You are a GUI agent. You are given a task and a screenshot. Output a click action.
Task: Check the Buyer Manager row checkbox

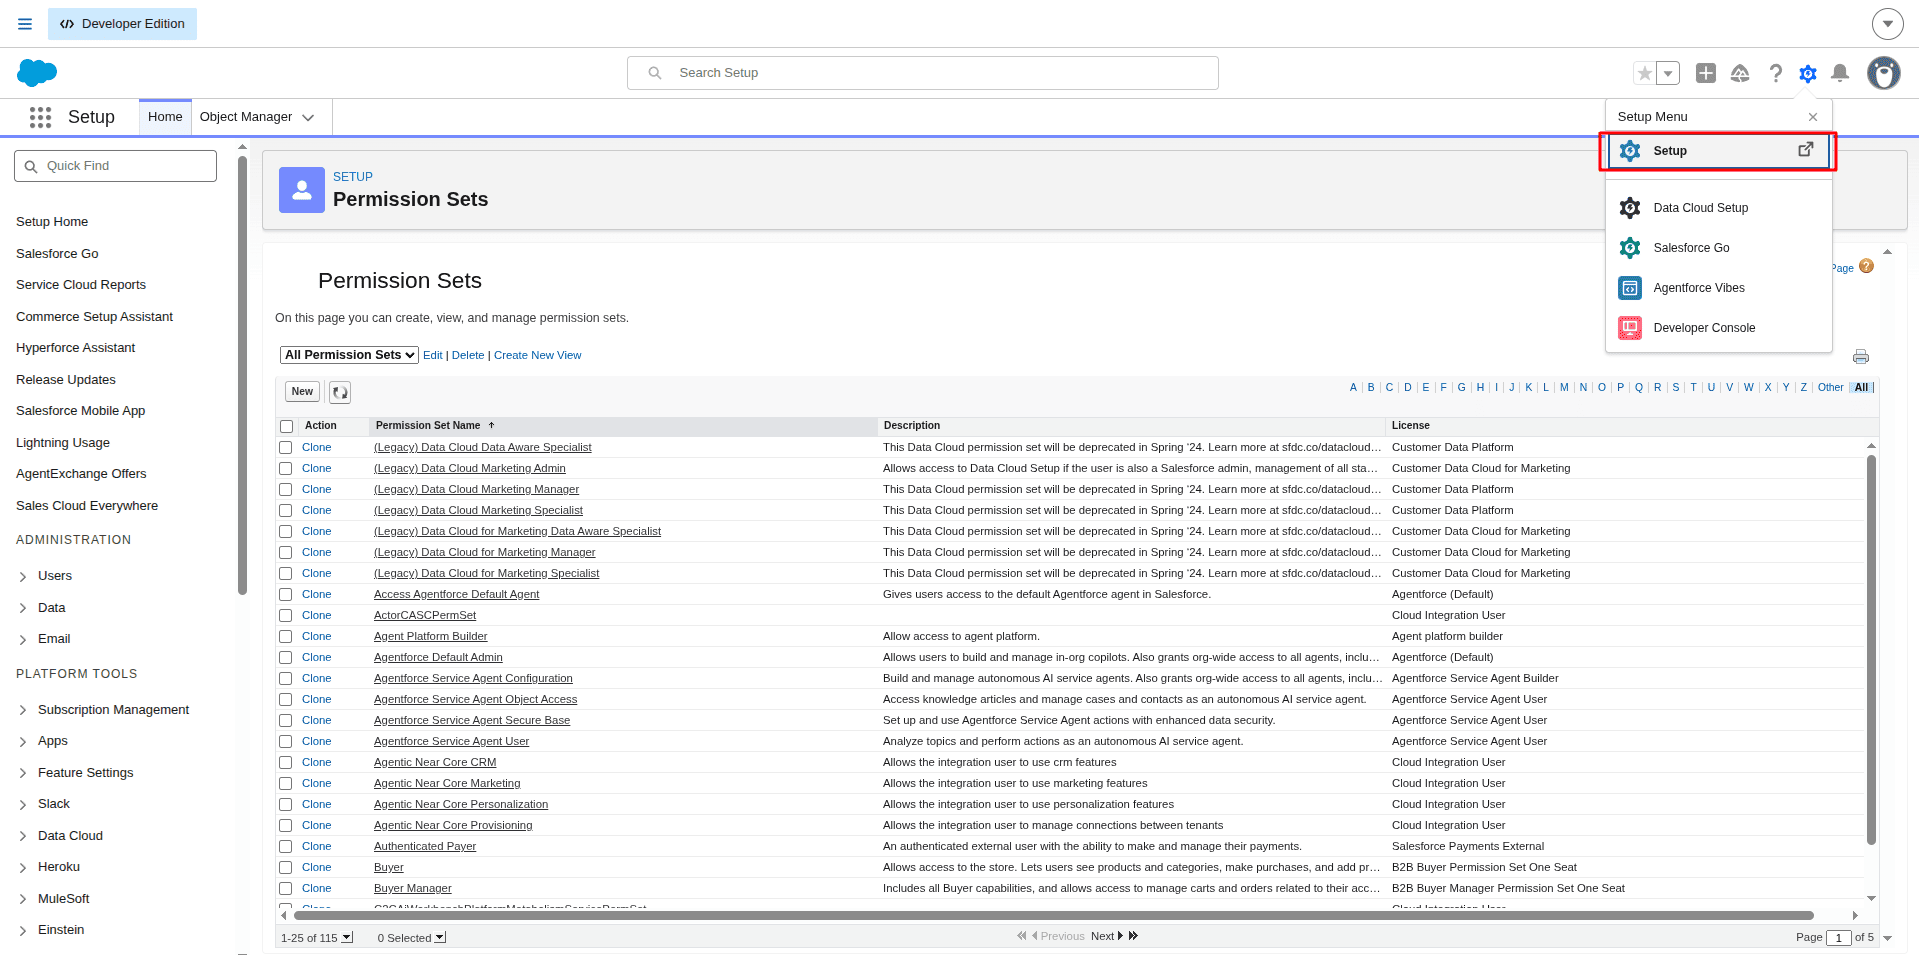[x=286, y=889]
